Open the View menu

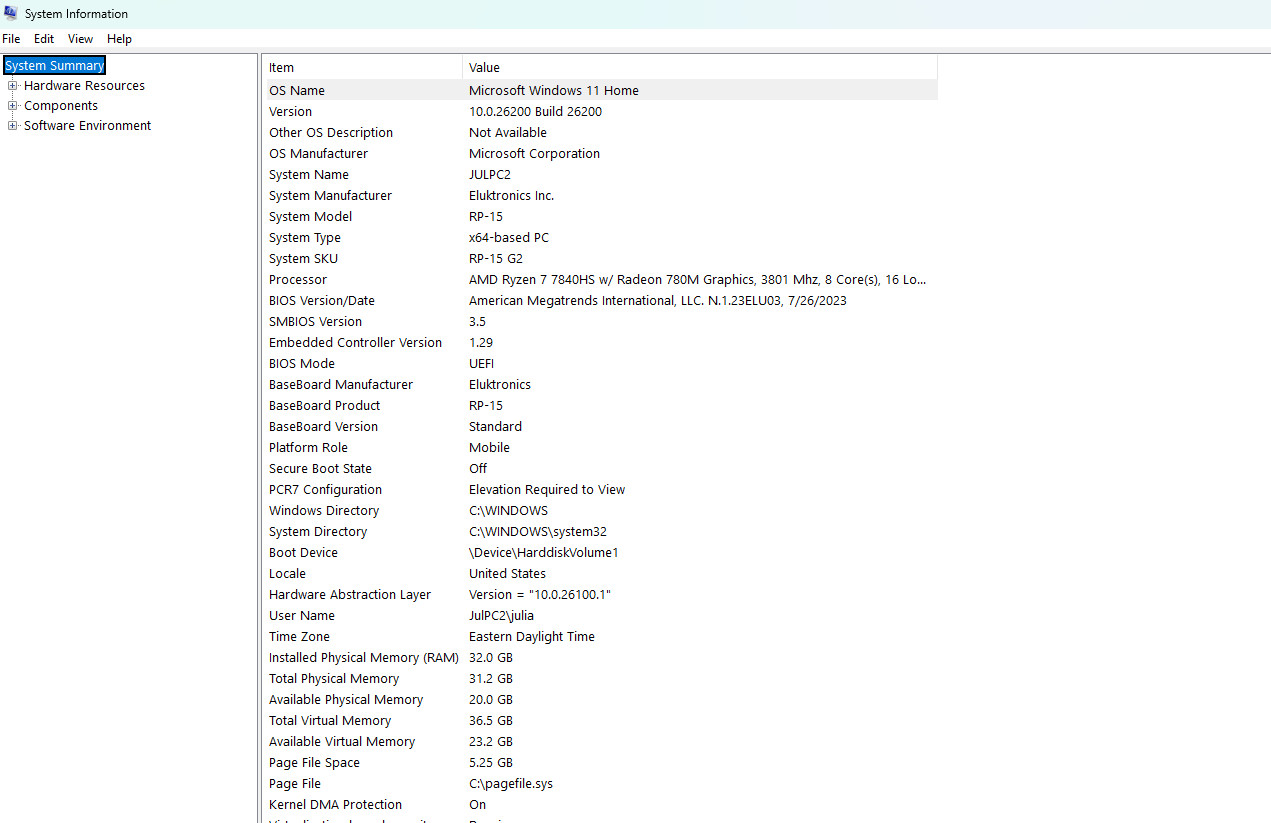pos(80,39)
